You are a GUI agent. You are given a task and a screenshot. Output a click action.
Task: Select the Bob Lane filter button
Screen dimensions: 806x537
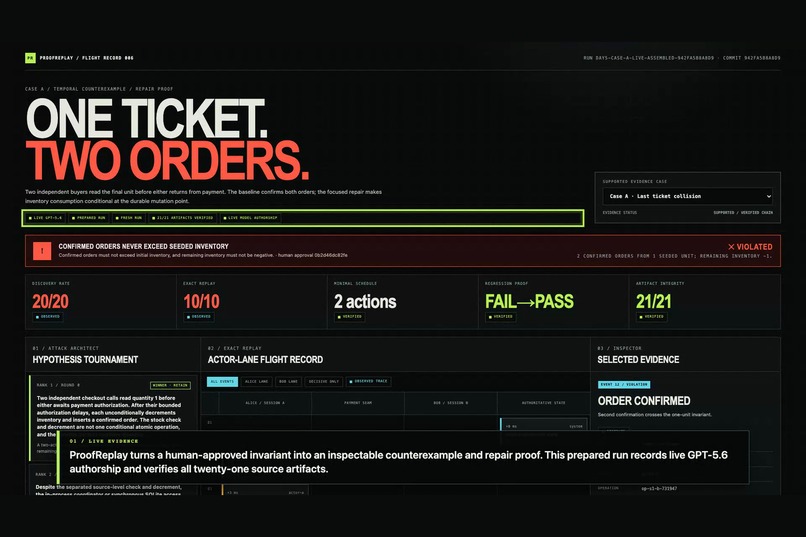(x=288, y=381)
